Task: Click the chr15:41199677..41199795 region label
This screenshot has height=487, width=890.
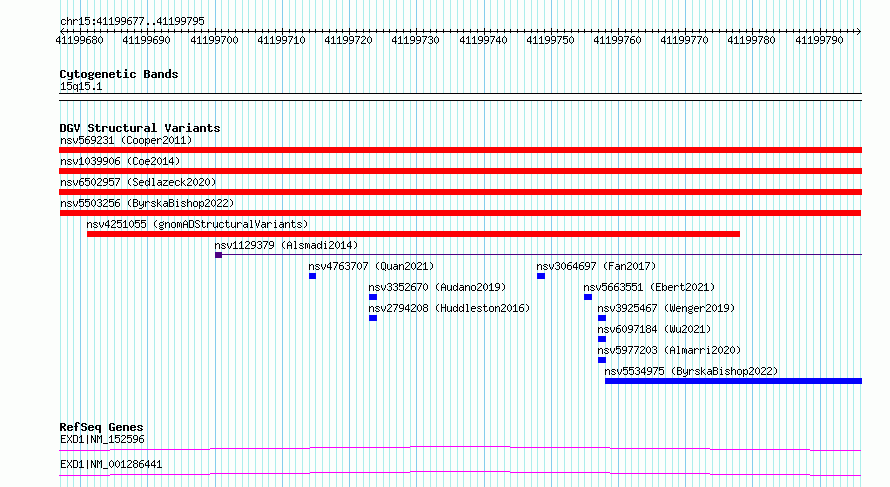Action: click(132, 22)
